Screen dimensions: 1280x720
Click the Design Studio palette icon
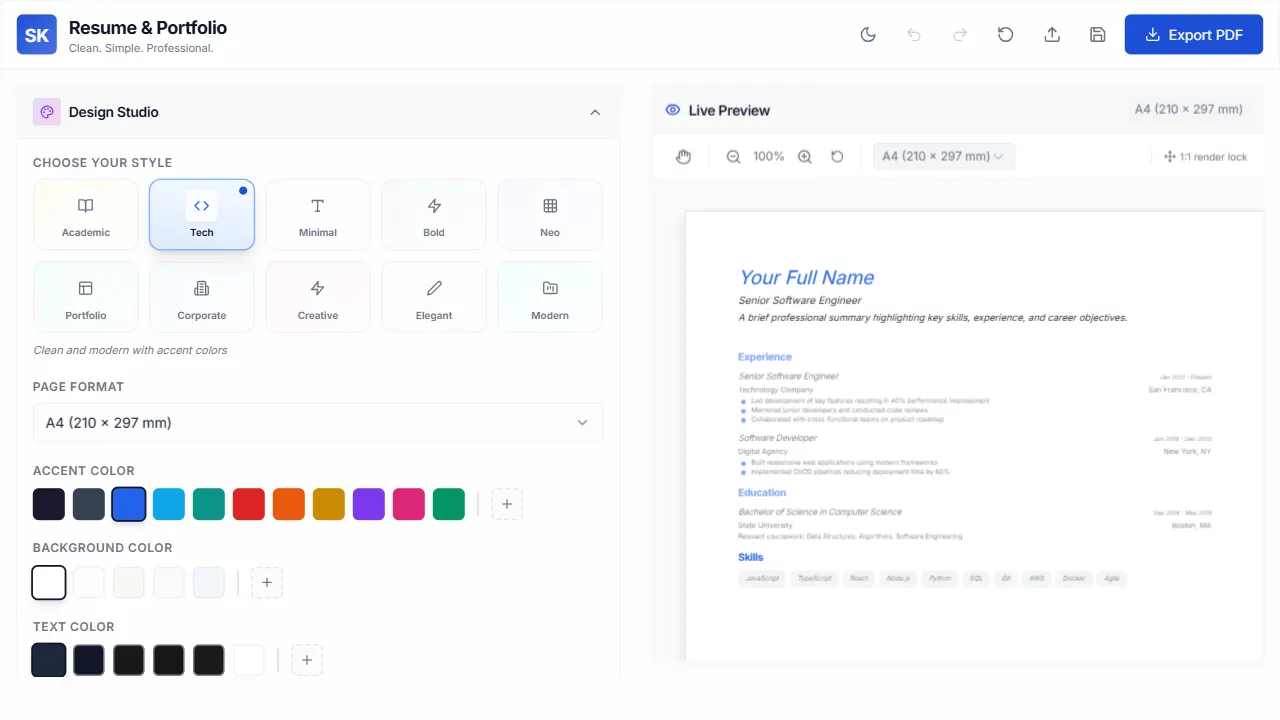[x=47, y=112]
